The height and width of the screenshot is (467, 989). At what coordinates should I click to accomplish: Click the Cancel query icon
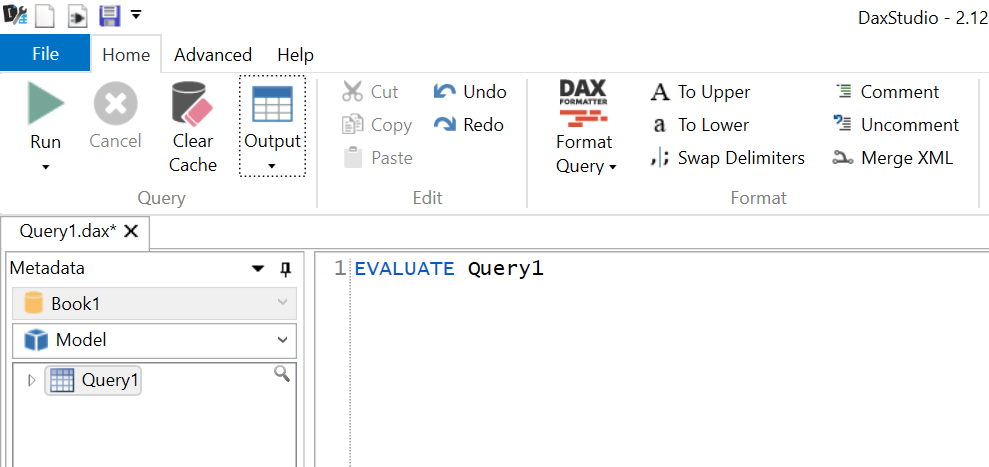[x=115, y=105]
